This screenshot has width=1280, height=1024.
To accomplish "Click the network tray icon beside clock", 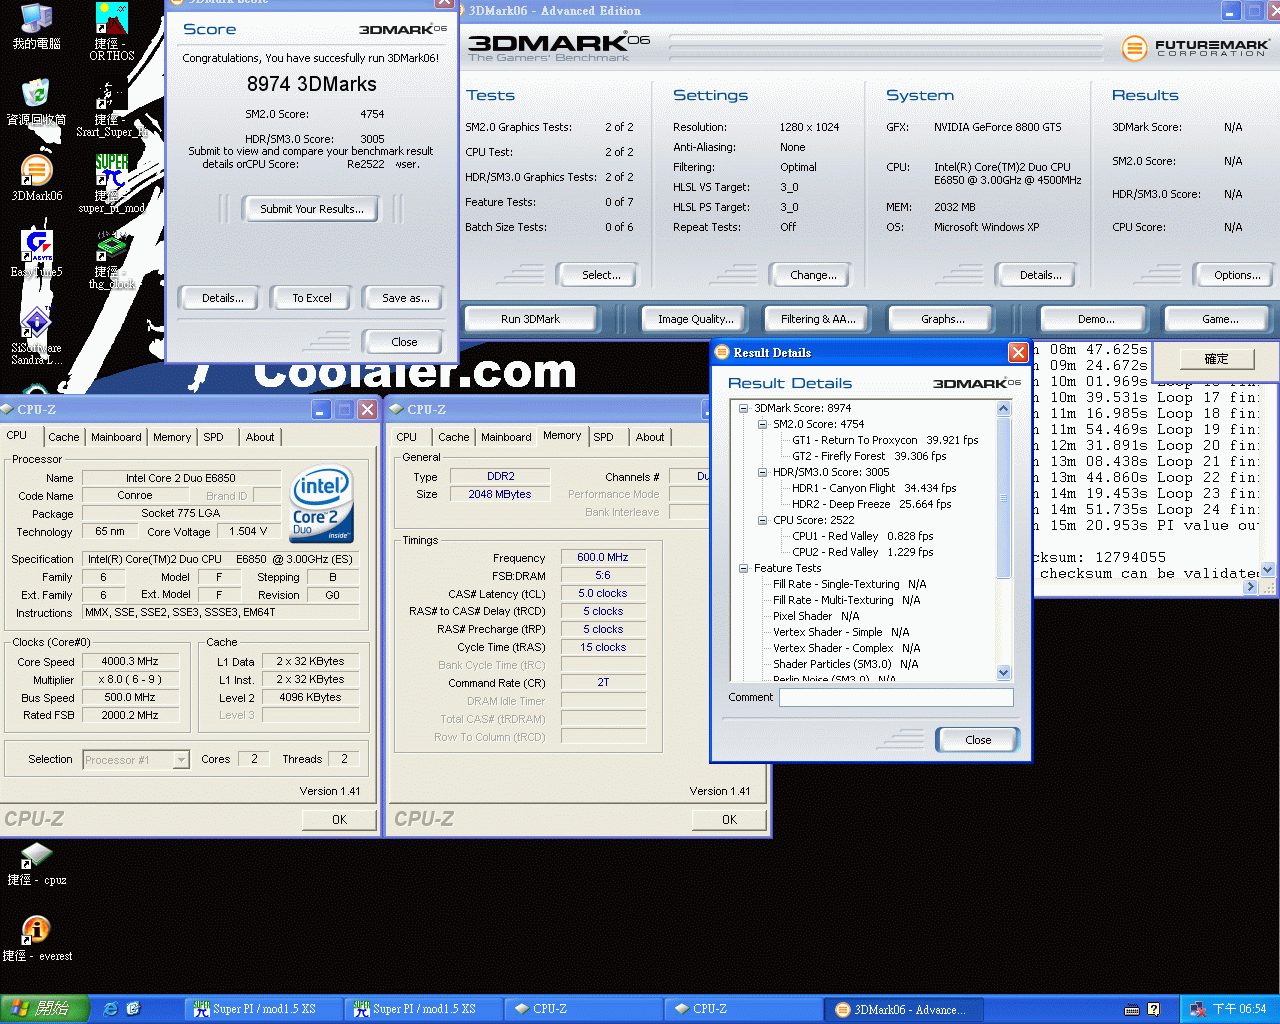I will pos(1197,1009).
